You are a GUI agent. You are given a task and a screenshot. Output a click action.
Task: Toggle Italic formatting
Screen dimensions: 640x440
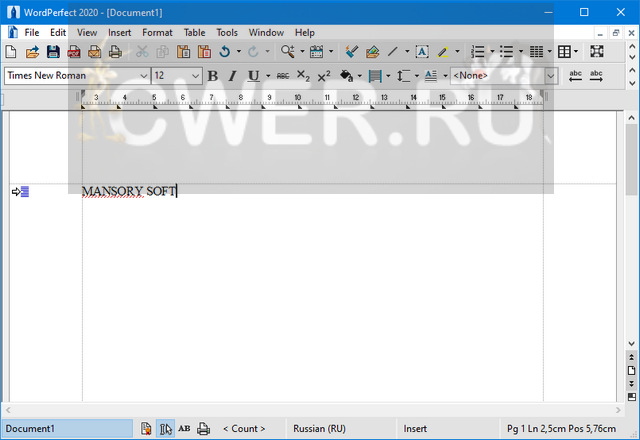coord(232,76)
